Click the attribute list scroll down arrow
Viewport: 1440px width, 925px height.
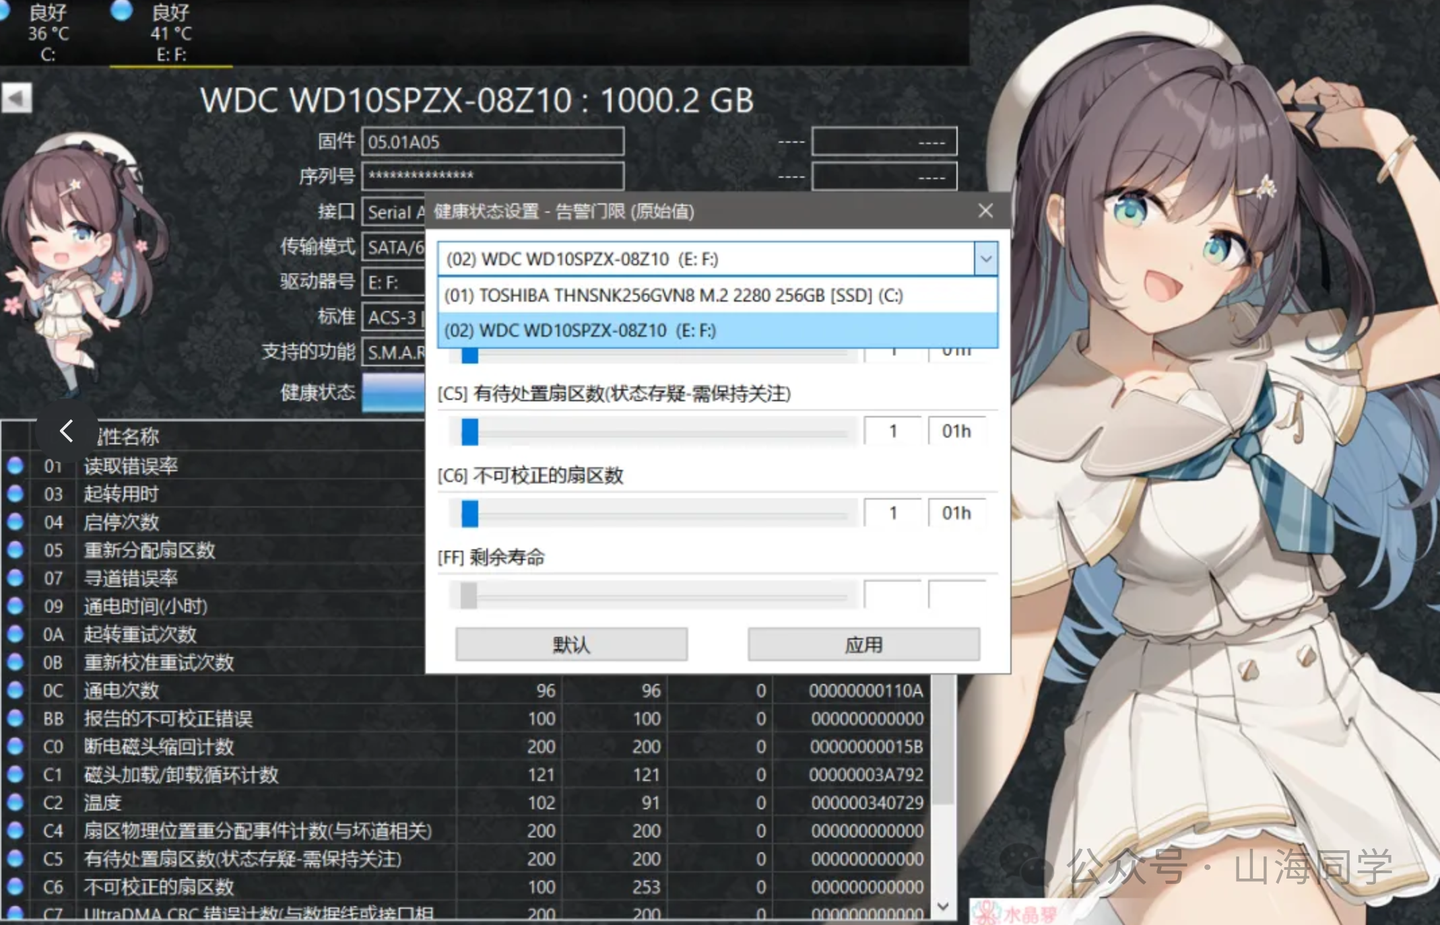(943, 906)
